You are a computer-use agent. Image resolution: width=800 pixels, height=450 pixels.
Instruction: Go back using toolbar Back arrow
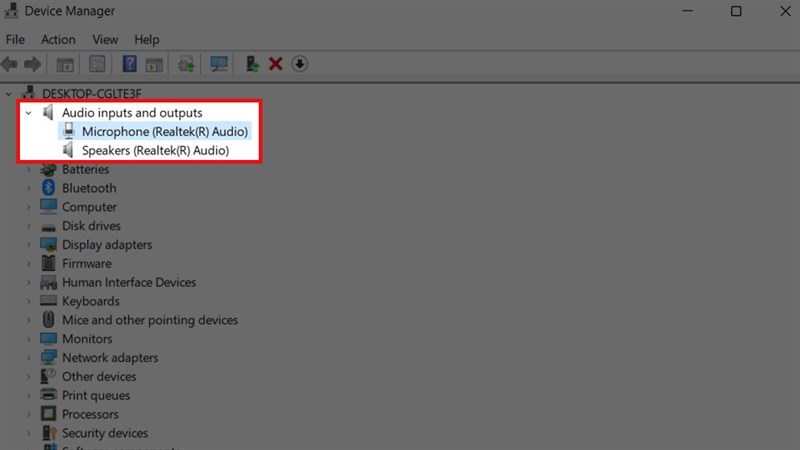(x=9, y=64)
